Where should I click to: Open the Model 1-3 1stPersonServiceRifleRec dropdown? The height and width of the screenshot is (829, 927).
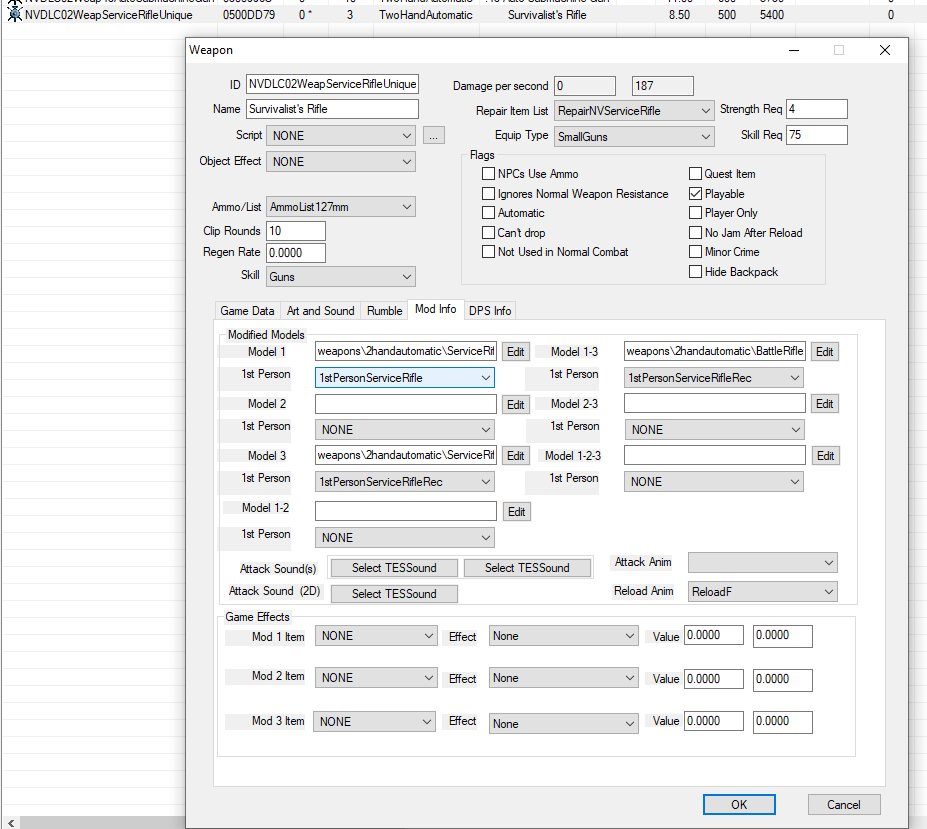(x=714, y=378)
